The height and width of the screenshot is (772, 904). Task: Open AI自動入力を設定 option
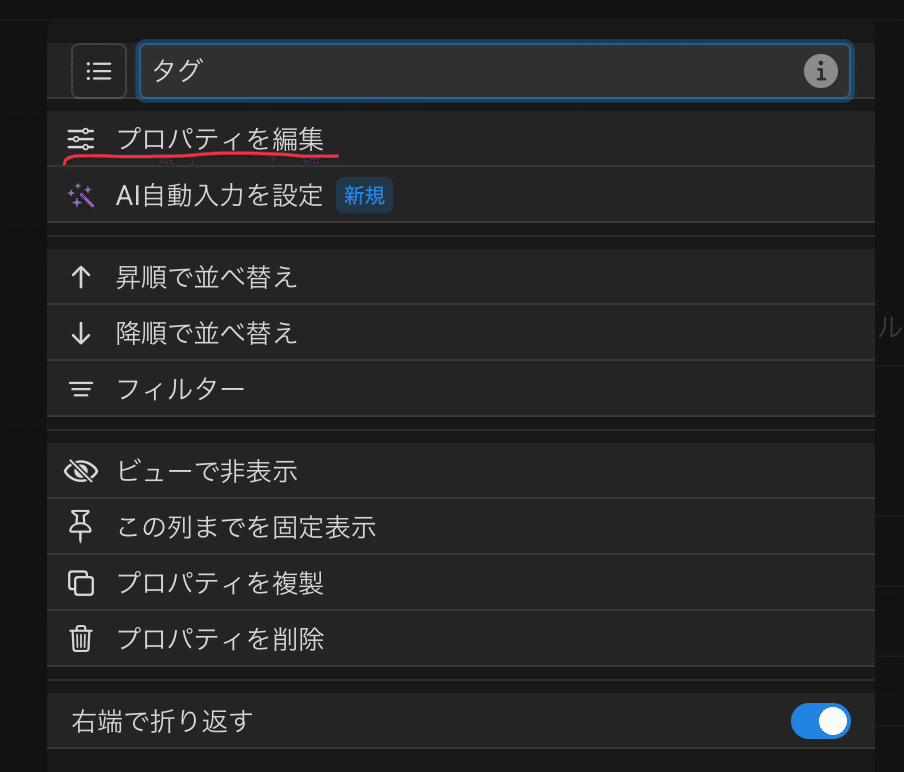tap(220, 196)
